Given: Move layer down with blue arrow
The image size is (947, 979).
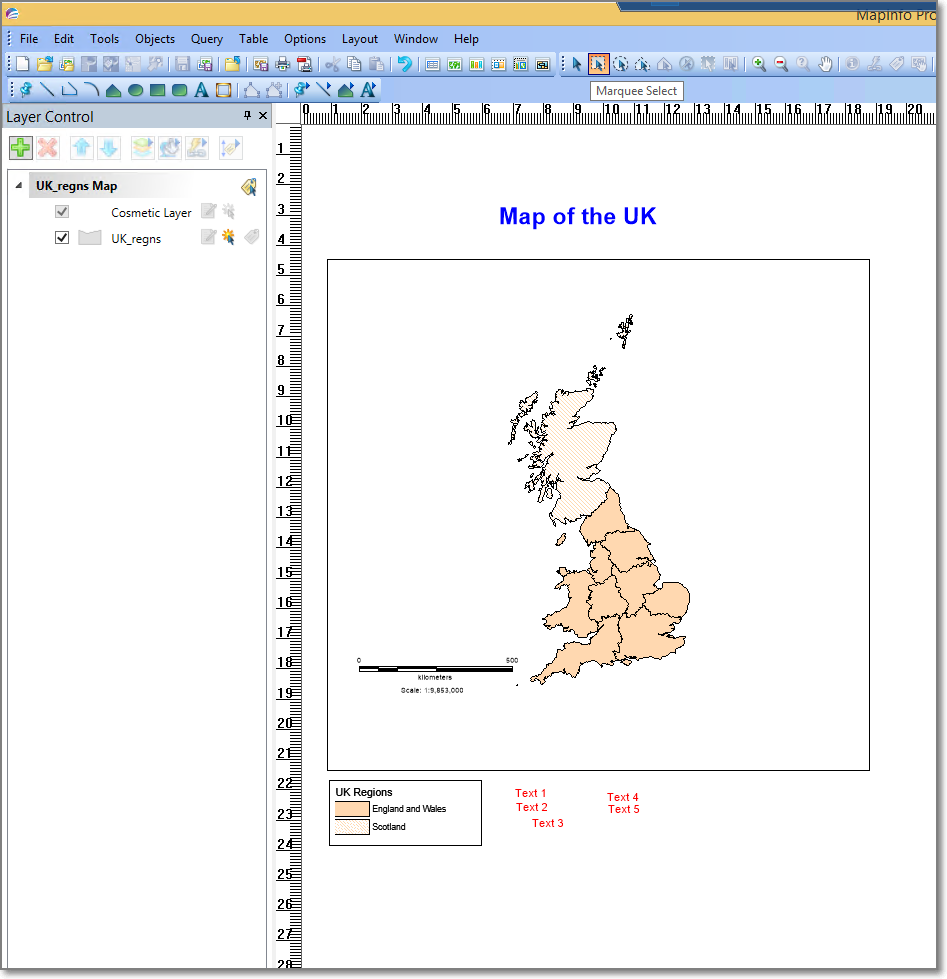Looking at the screenshot, I should click(109, 148).
